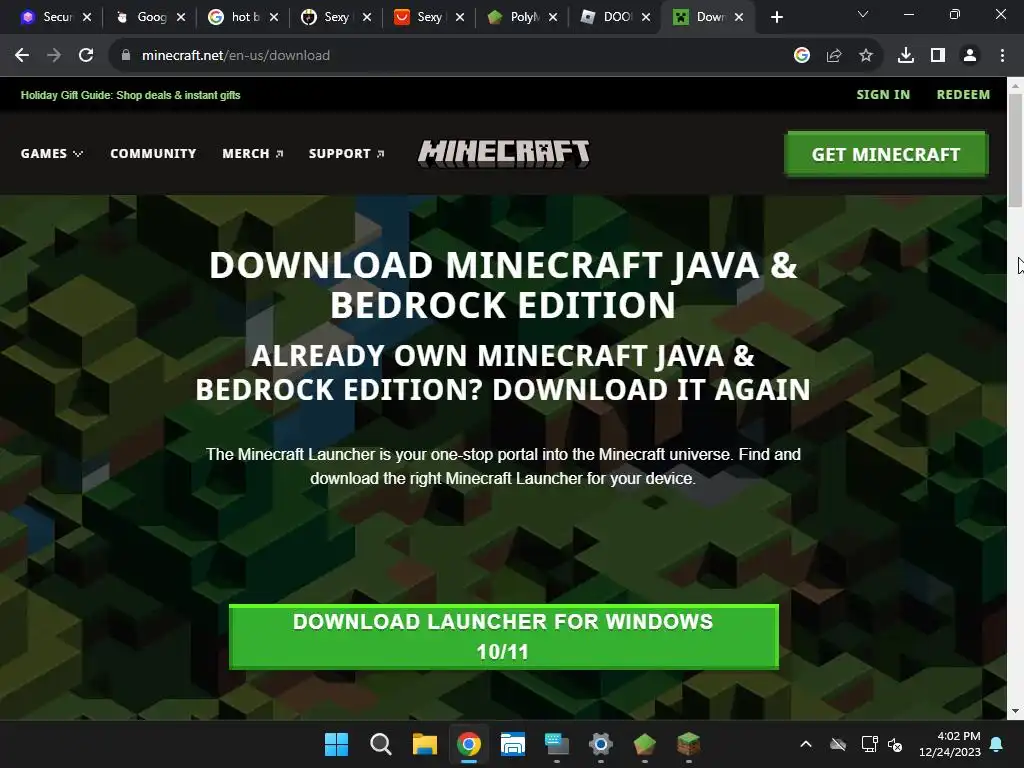Click REDEEM link
Viewport: 1024px width, 768px height.
[963, 95]
